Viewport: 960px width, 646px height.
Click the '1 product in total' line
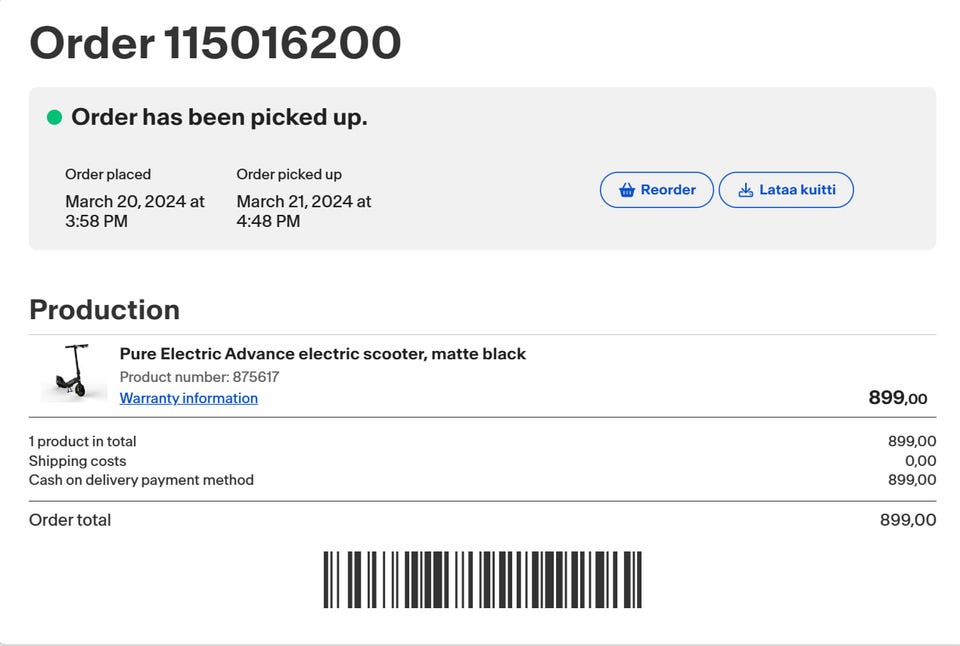82,442
